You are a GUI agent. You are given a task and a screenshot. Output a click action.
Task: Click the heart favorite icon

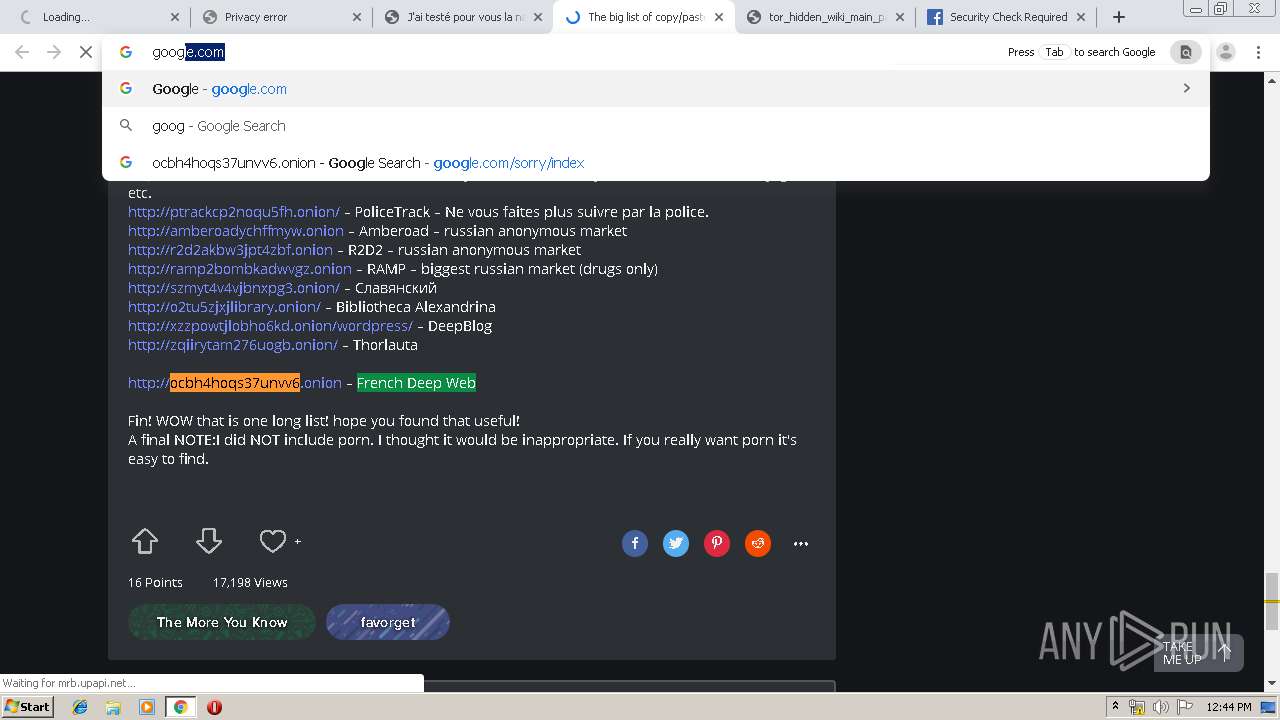point(273,541)
